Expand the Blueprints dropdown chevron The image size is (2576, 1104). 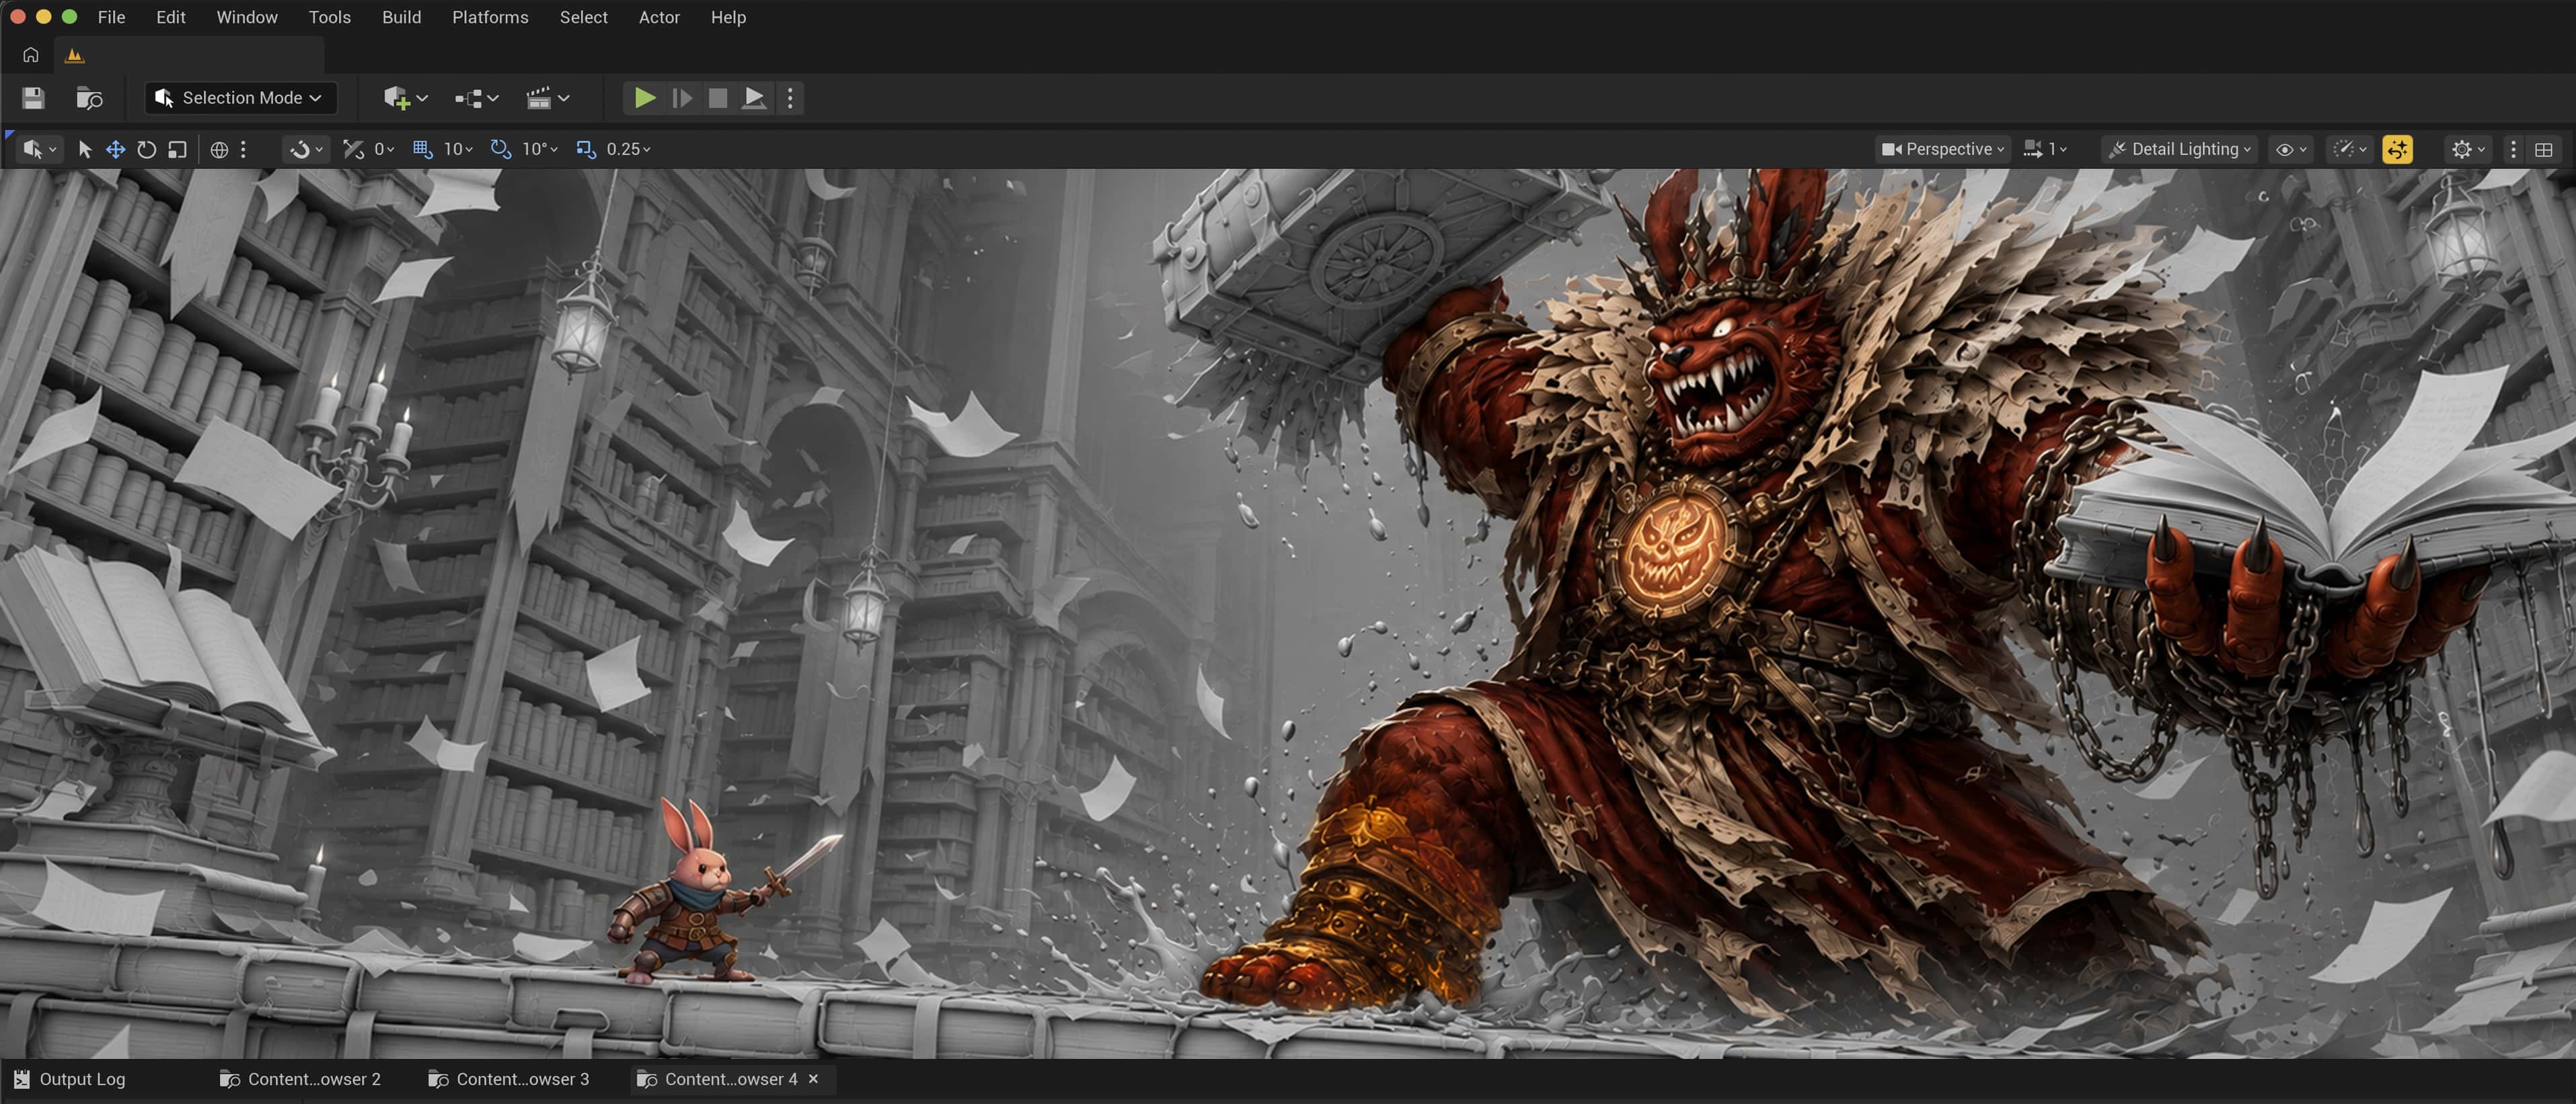point(493,98)
